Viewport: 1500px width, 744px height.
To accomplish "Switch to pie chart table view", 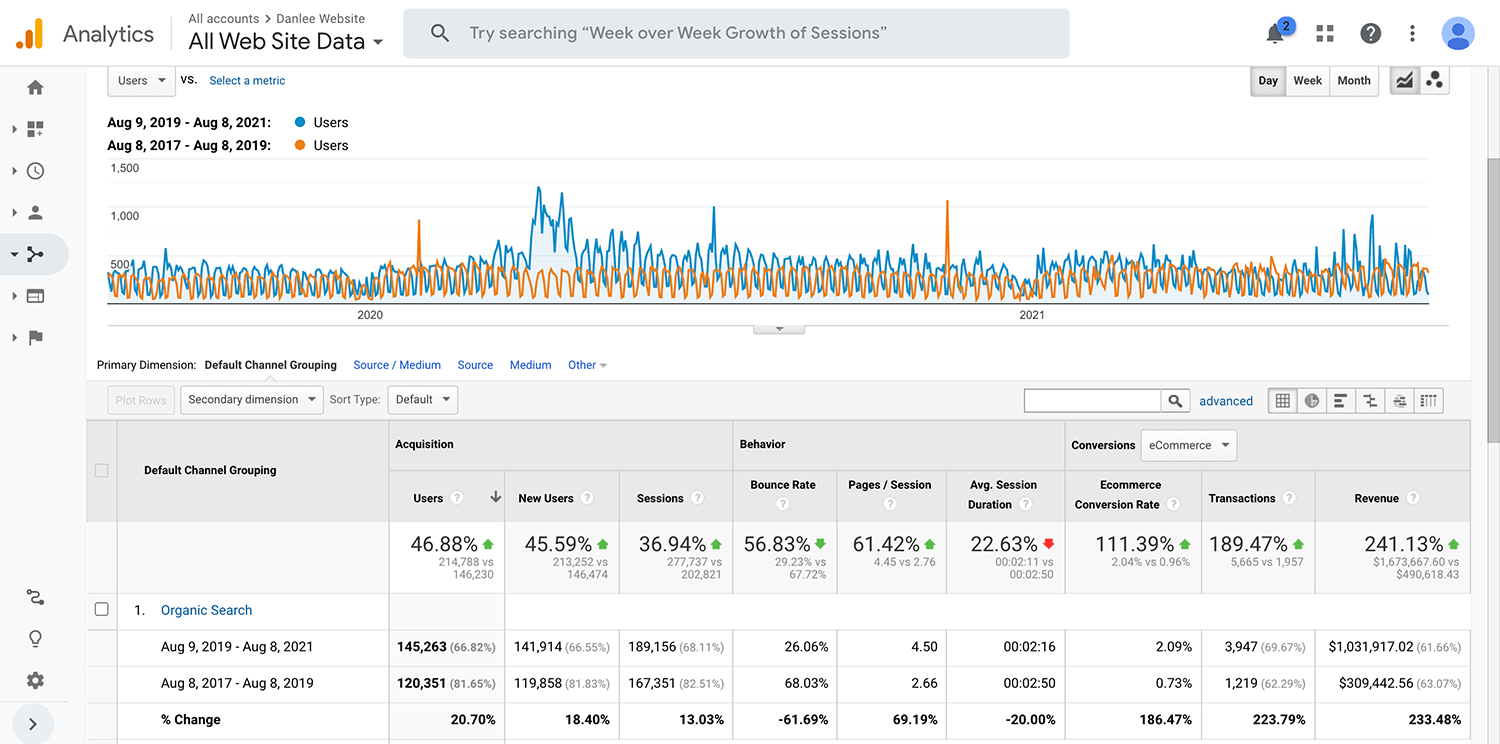I will coord(1311,401).
